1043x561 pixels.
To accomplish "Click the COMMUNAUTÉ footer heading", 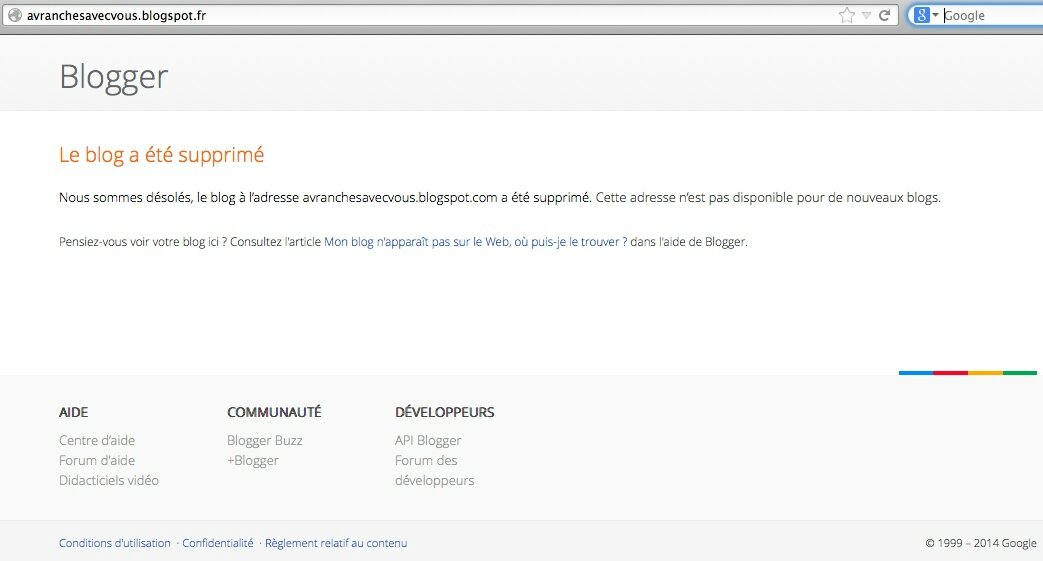I will [274, 413].
